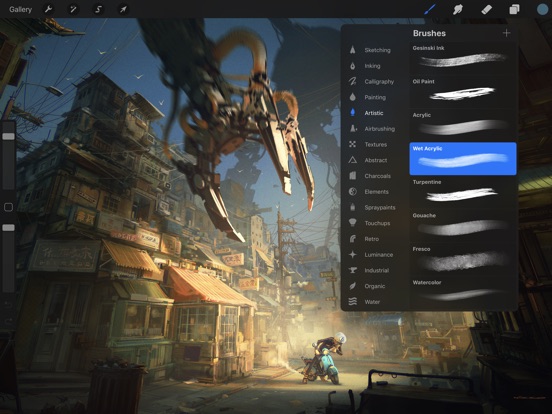The width and height of the screenshot is (552, 414).
Task: Choose the Acrylic brush
Action: point(463,125)
